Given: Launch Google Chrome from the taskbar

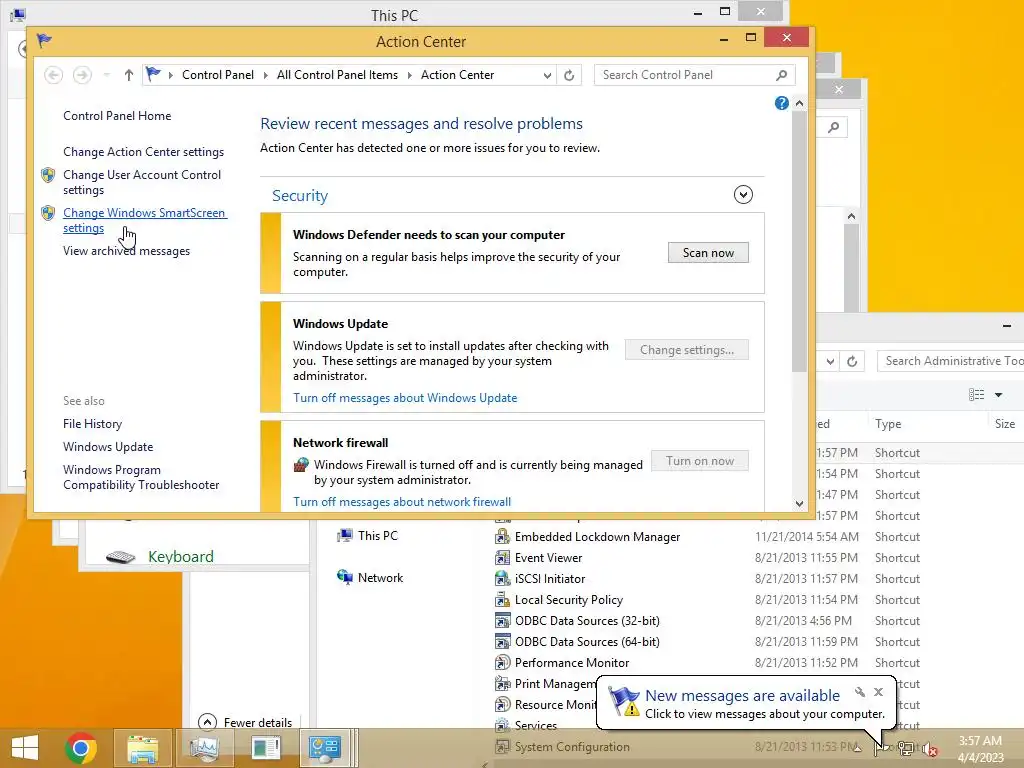Looking at the screenshot, I should [81, 748].
